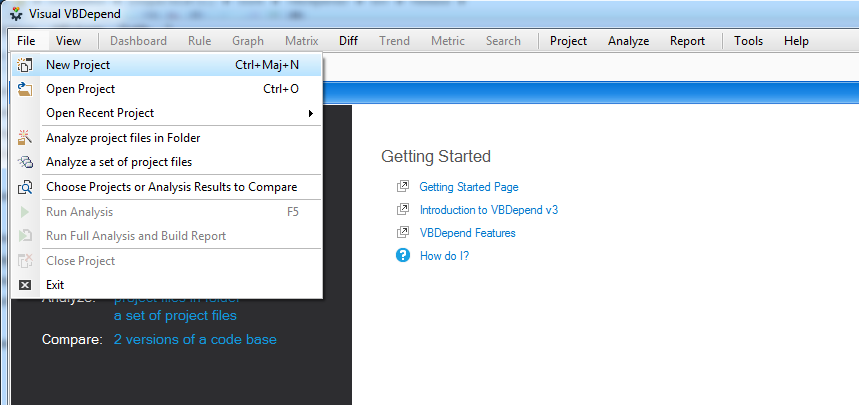Open the VBDepend Features link
This screenshot has width=859, height=405.
[467, 233]
